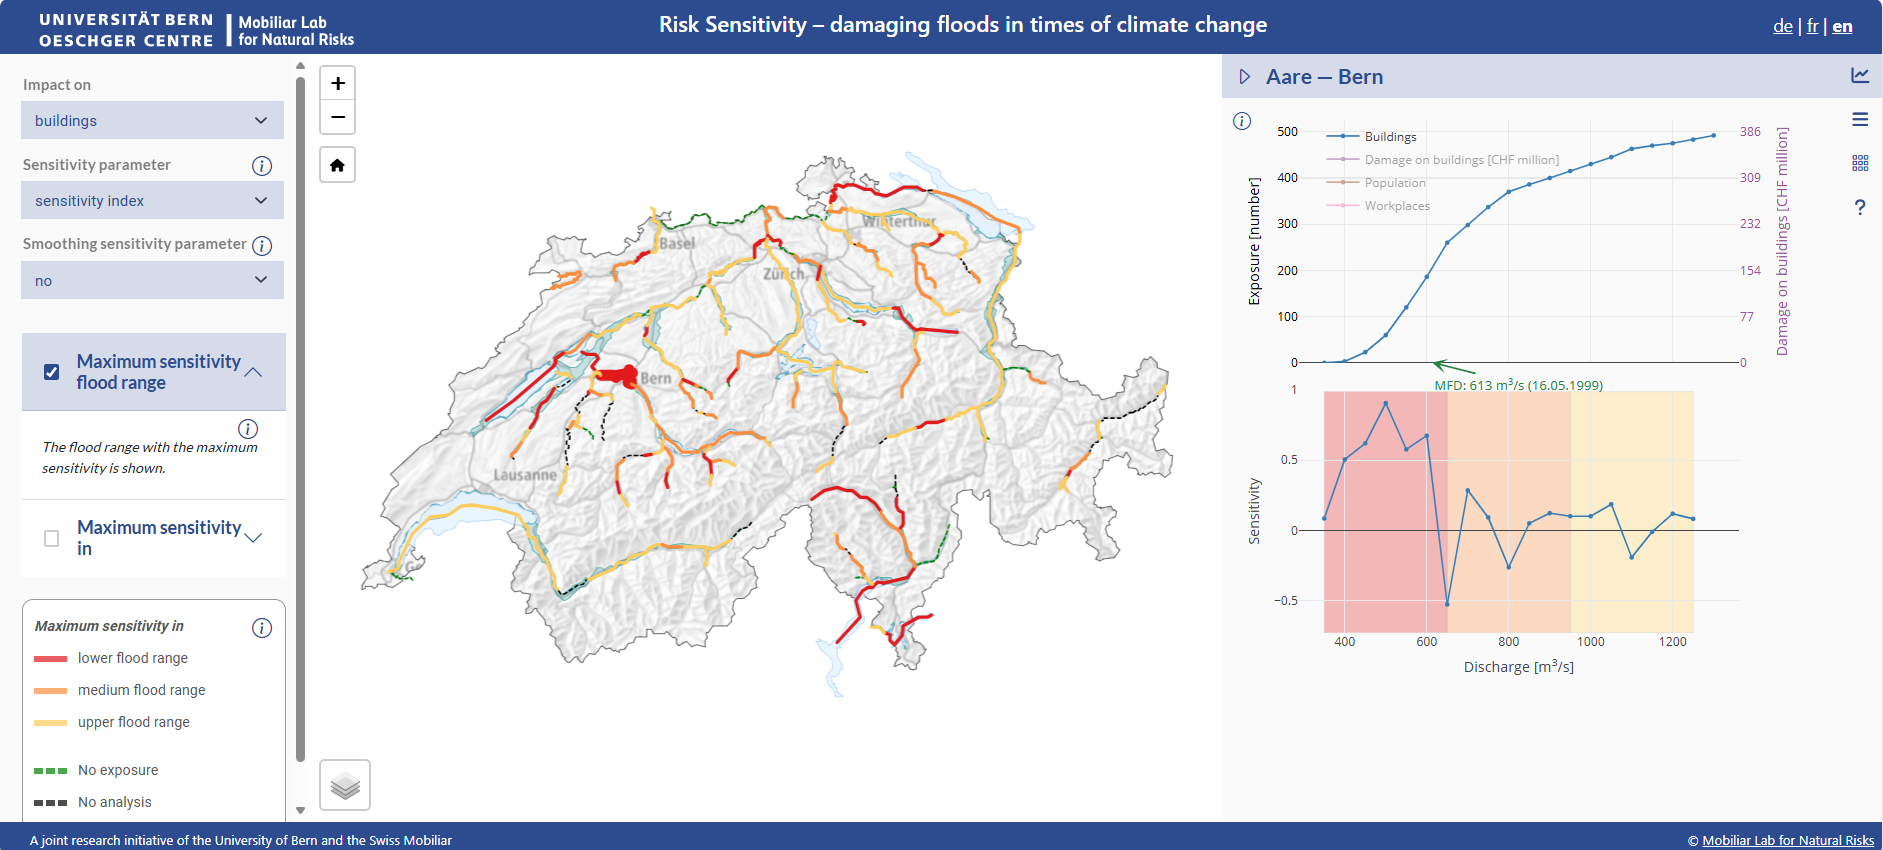Switch language to German (de)
This screenshot has height=850, width=1883.
point(1782,26)
